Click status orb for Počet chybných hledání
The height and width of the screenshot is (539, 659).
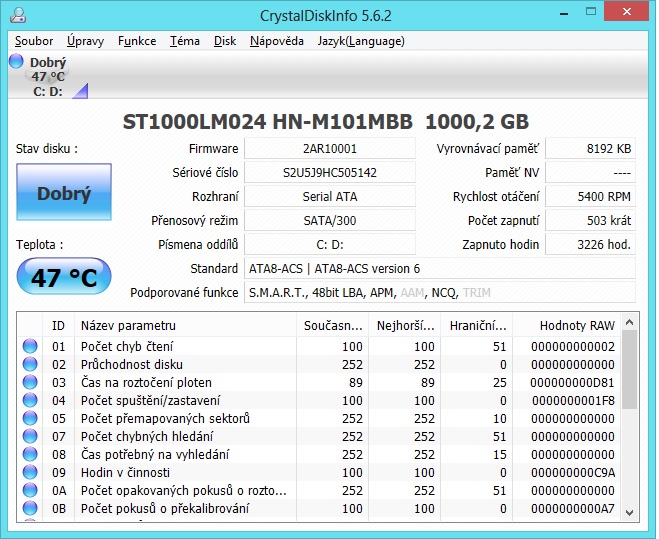(x=30, y=436)
